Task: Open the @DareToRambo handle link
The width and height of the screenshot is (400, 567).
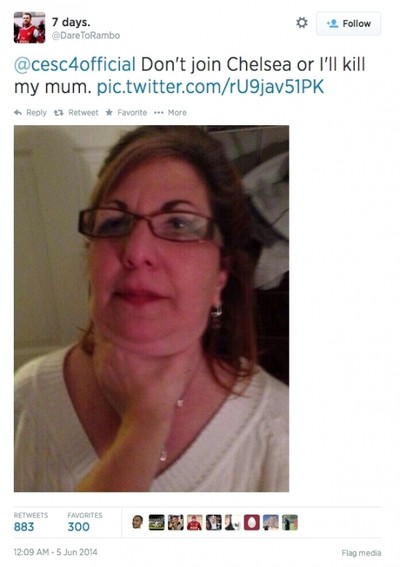Action: point(86,35)
